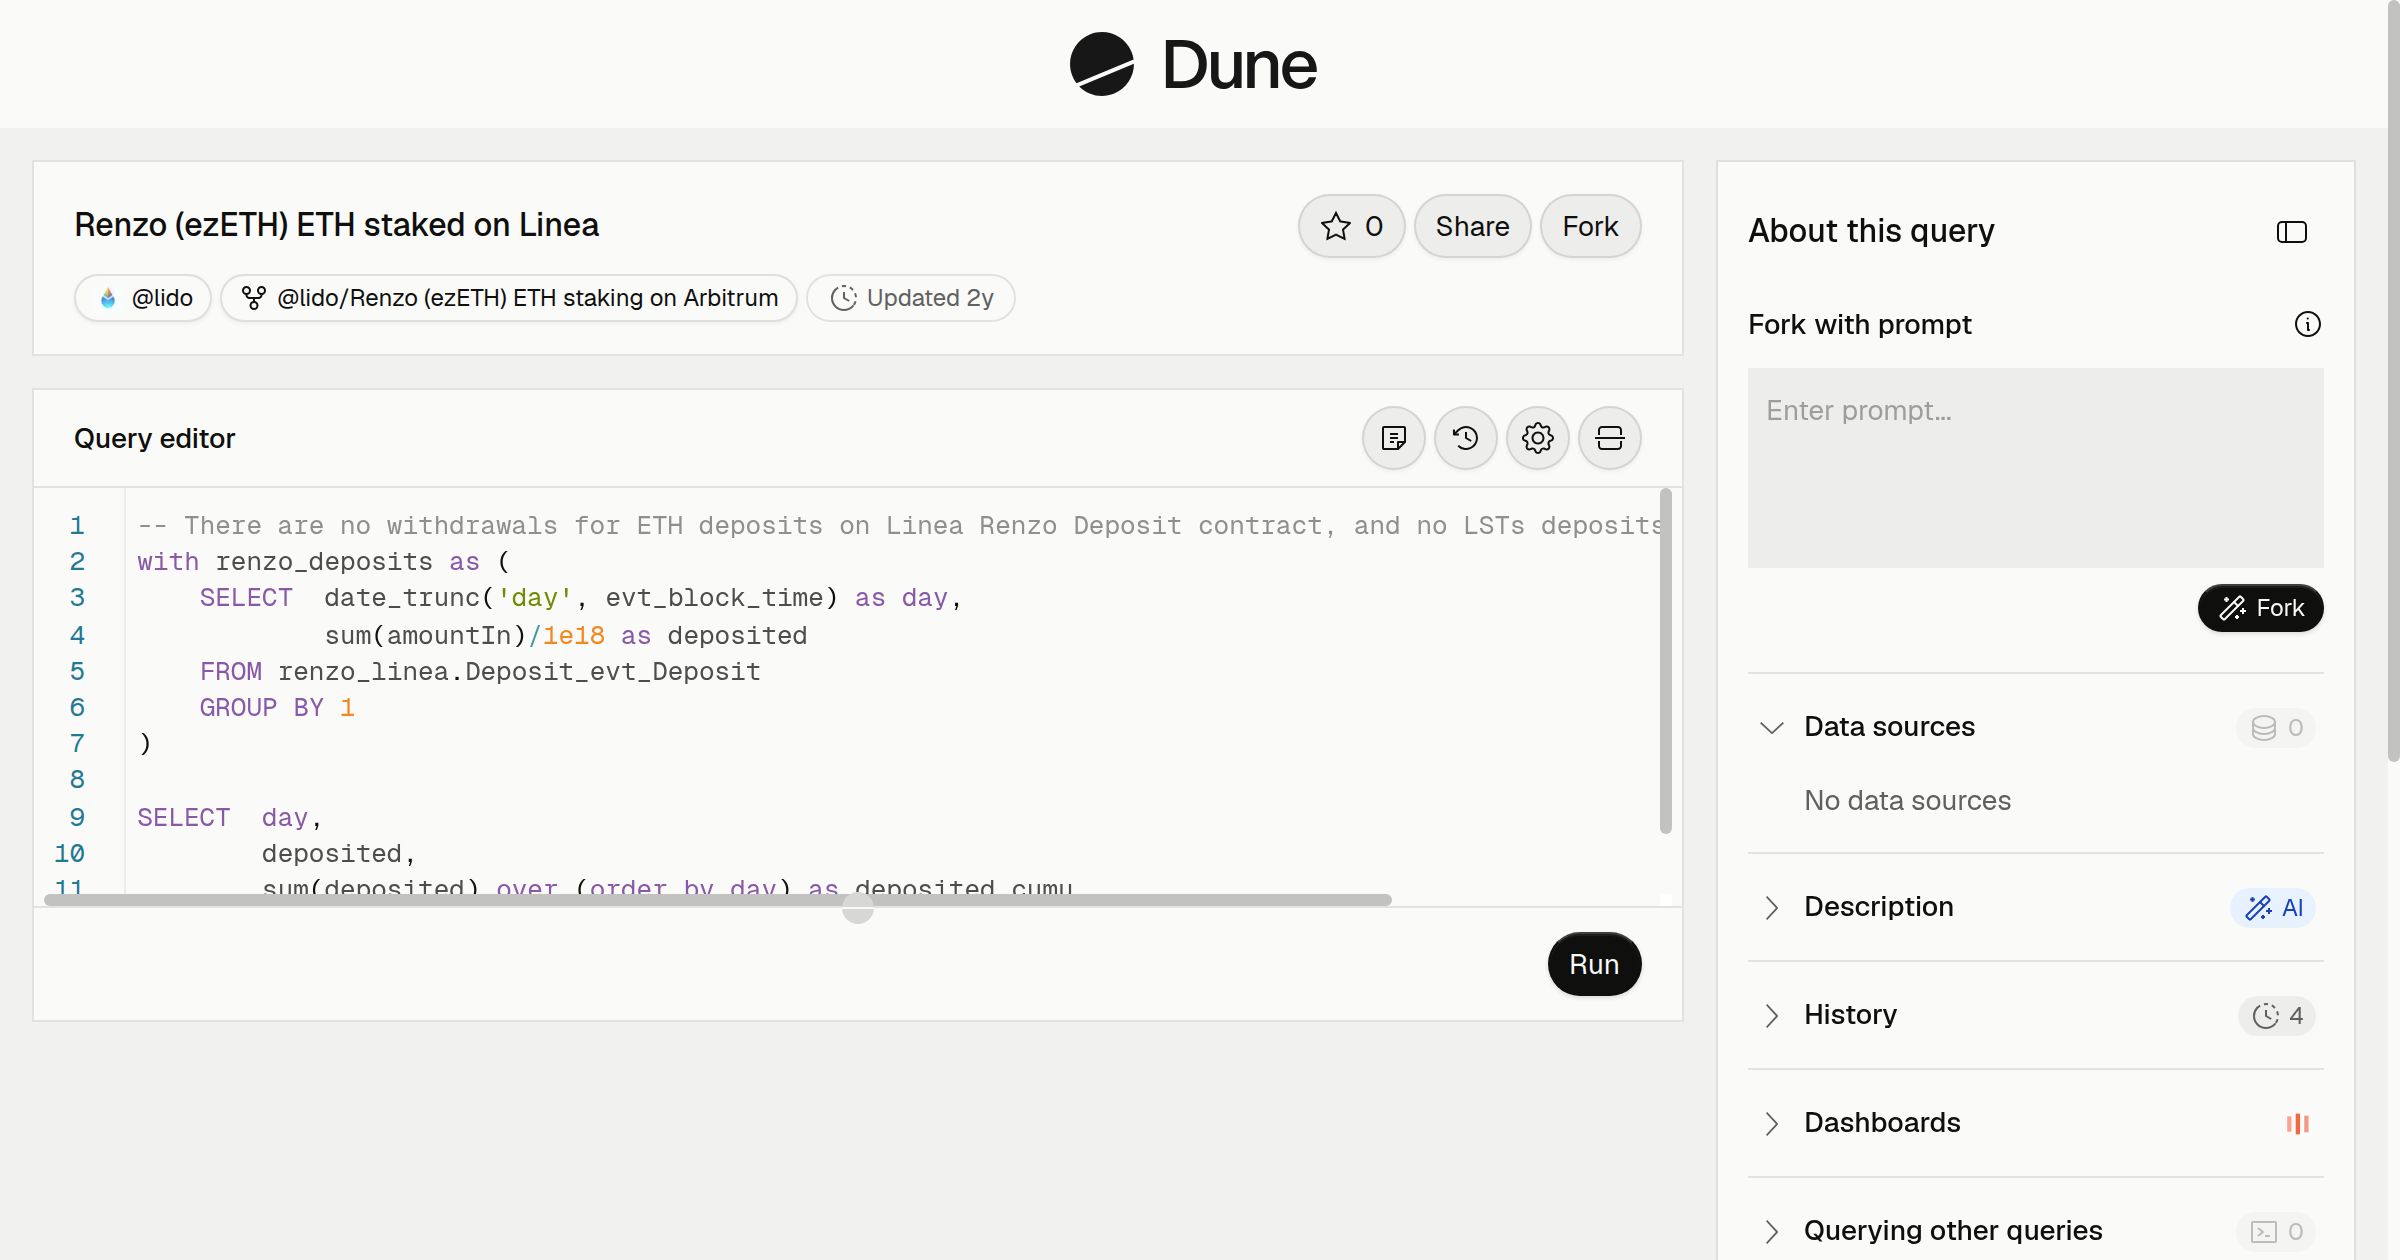
Task: Toggle the editor expand layout icon
Action: click(1609, 438)
